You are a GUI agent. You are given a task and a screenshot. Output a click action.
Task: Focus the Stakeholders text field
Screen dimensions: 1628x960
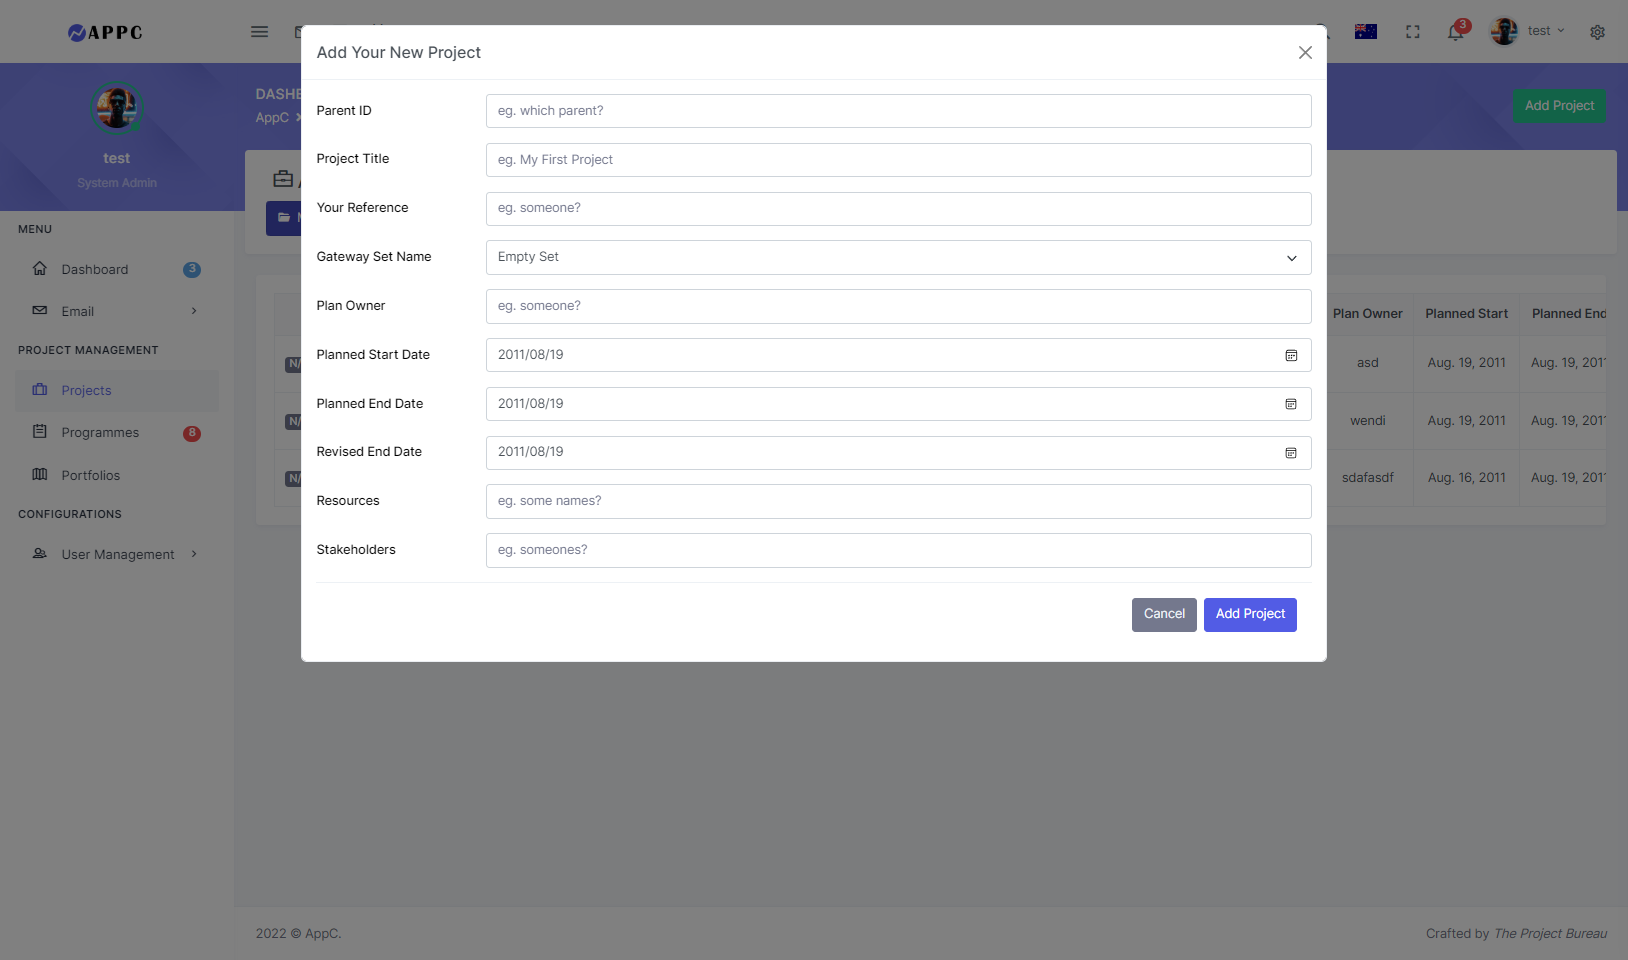pos(897,550)
